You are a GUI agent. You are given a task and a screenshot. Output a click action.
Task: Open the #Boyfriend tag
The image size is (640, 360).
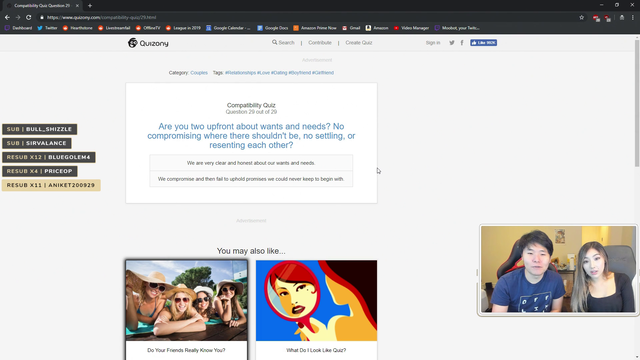pos(300,73)
